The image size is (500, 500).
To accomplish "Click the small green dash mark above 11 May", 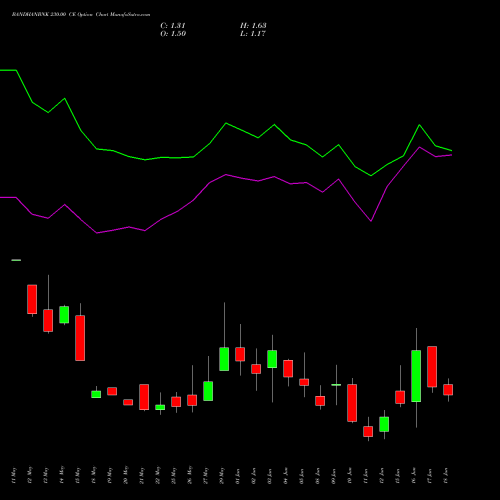I will point(16,260).
